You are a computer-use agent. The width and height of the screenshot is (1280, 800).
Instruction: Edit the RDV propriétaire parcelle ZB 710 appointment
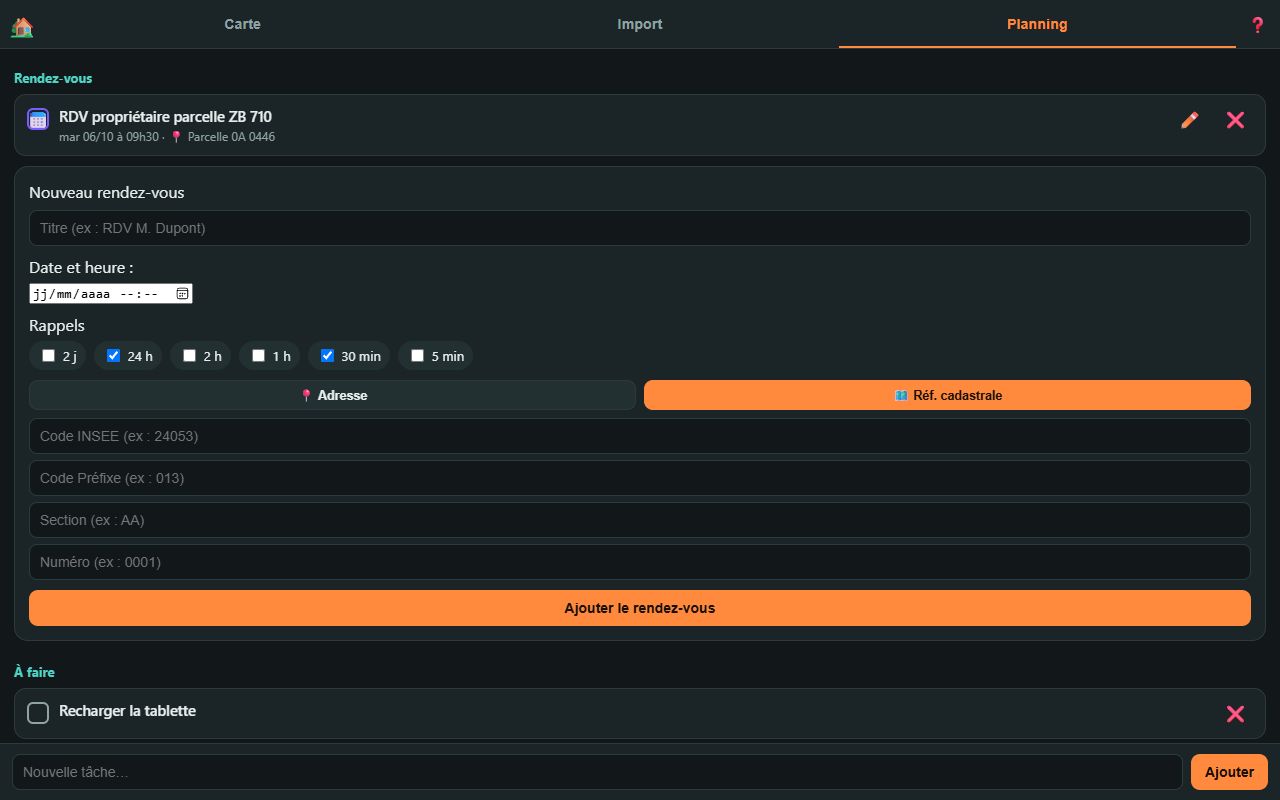[x=1189, y=120]
